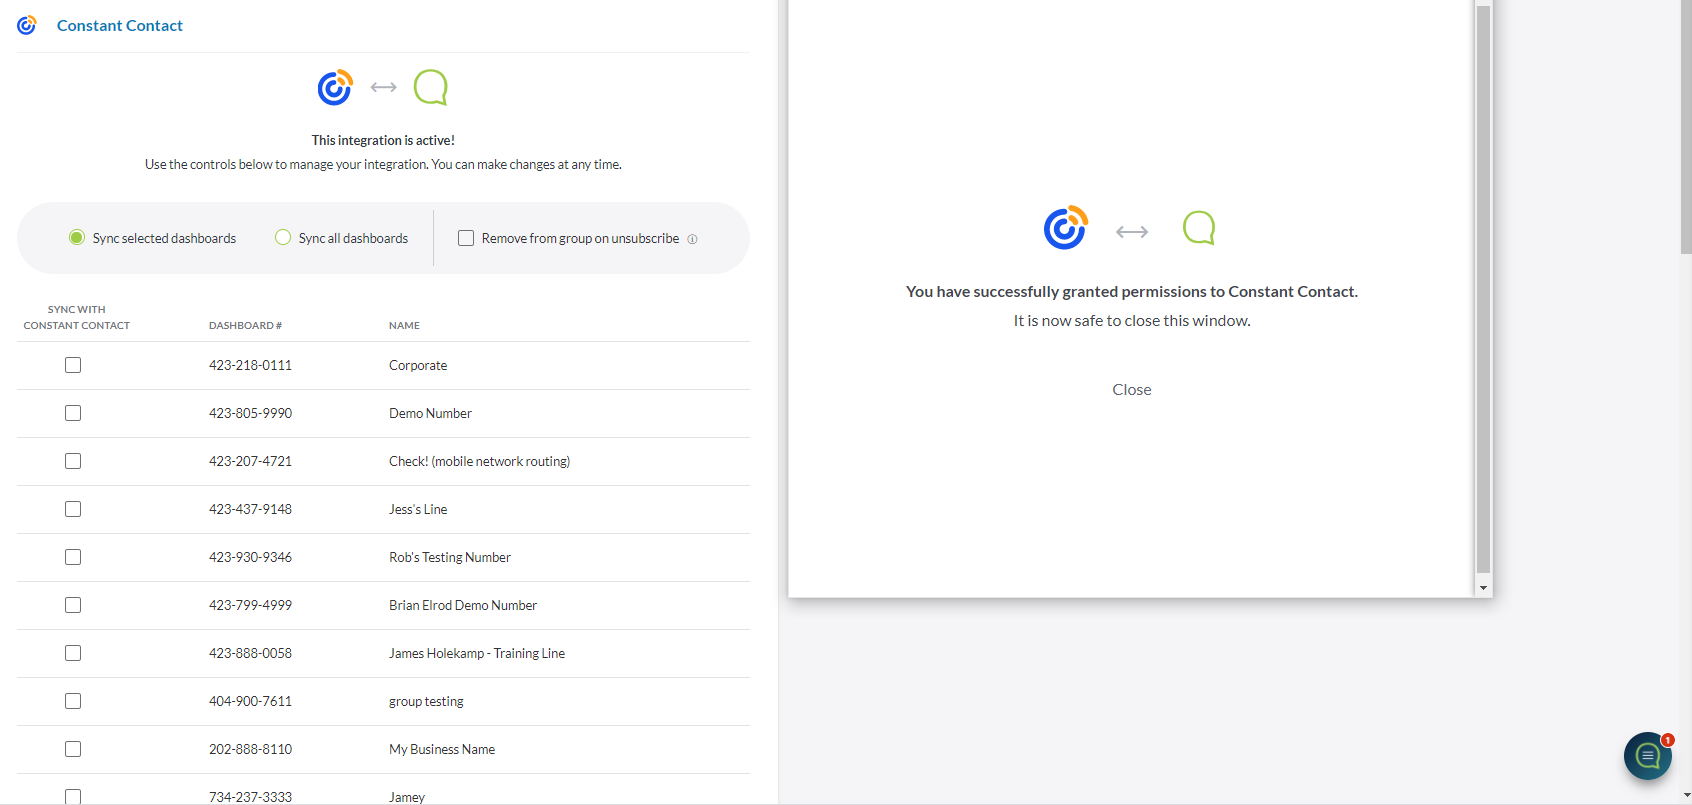The height and width of the screenshot is (805, 1692).
Task: Click the sync arrows icon in popup
Action: coord(1132,232)
